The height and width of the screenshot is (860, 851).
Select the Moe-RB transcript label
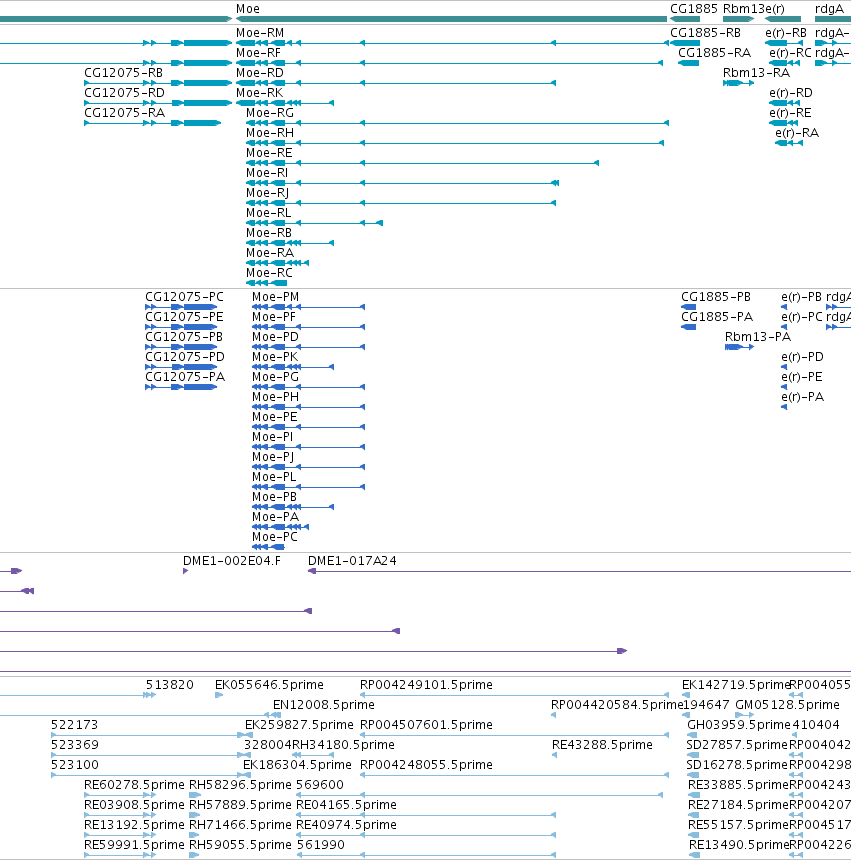tap(269, 233)
